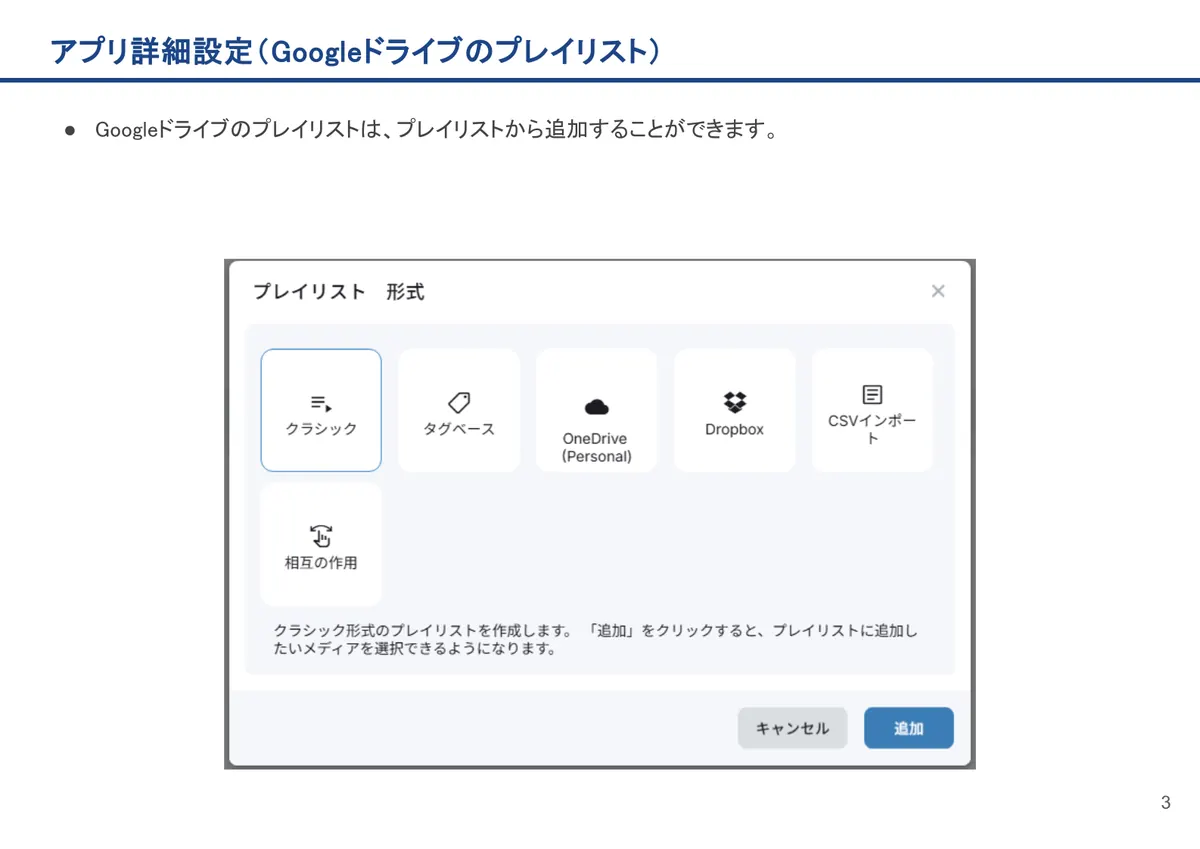Select the 相互の作用 touch icon
This screenshot has height=849, width=1200.
(x=321, y=536)
